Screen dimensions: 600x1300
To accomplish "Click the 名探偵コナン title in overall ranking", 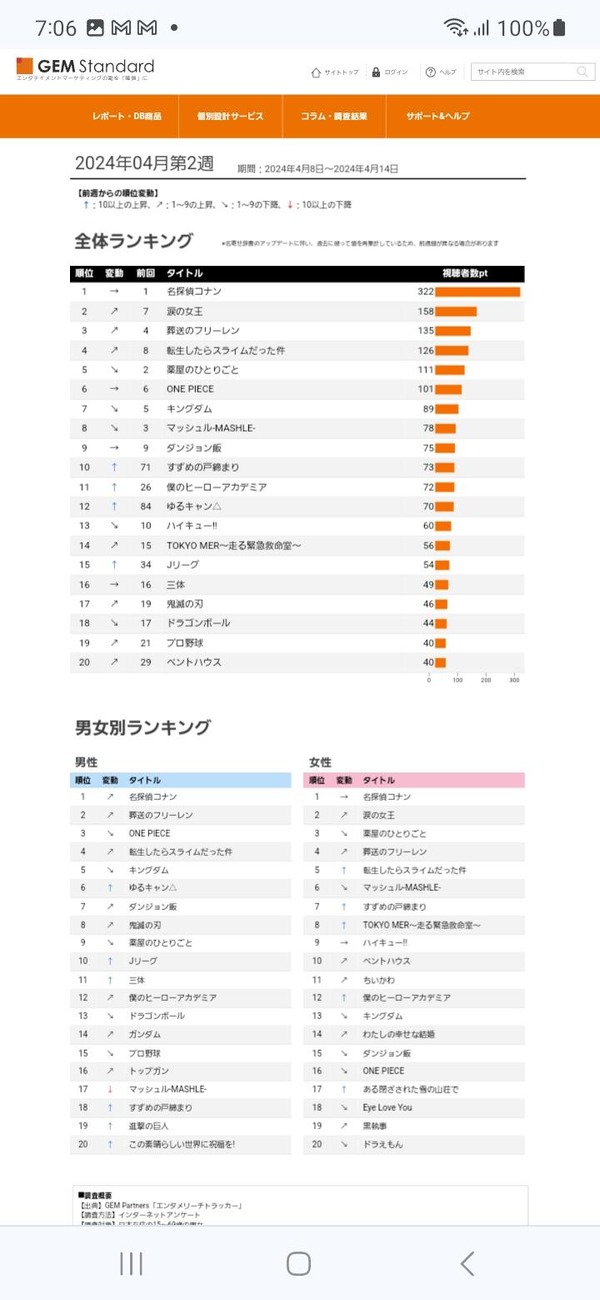I will pyautogui.click(x=194, y=292).
